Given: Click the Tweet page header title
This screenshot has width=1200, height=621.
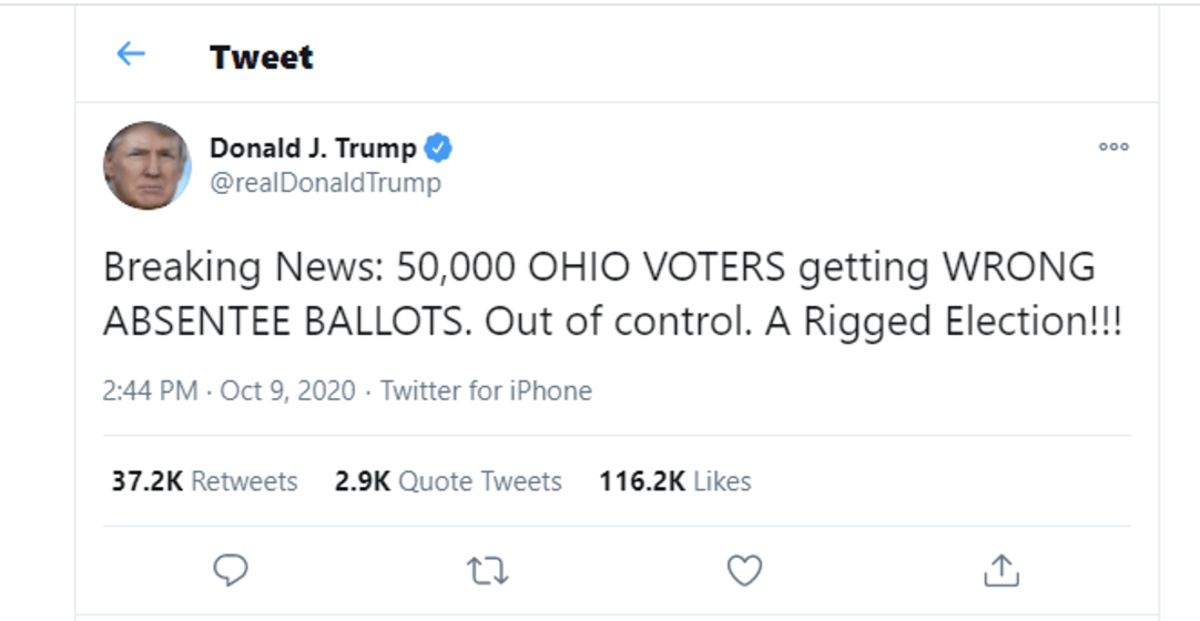Looking at the screenshot, I should (x=261, y=57).
